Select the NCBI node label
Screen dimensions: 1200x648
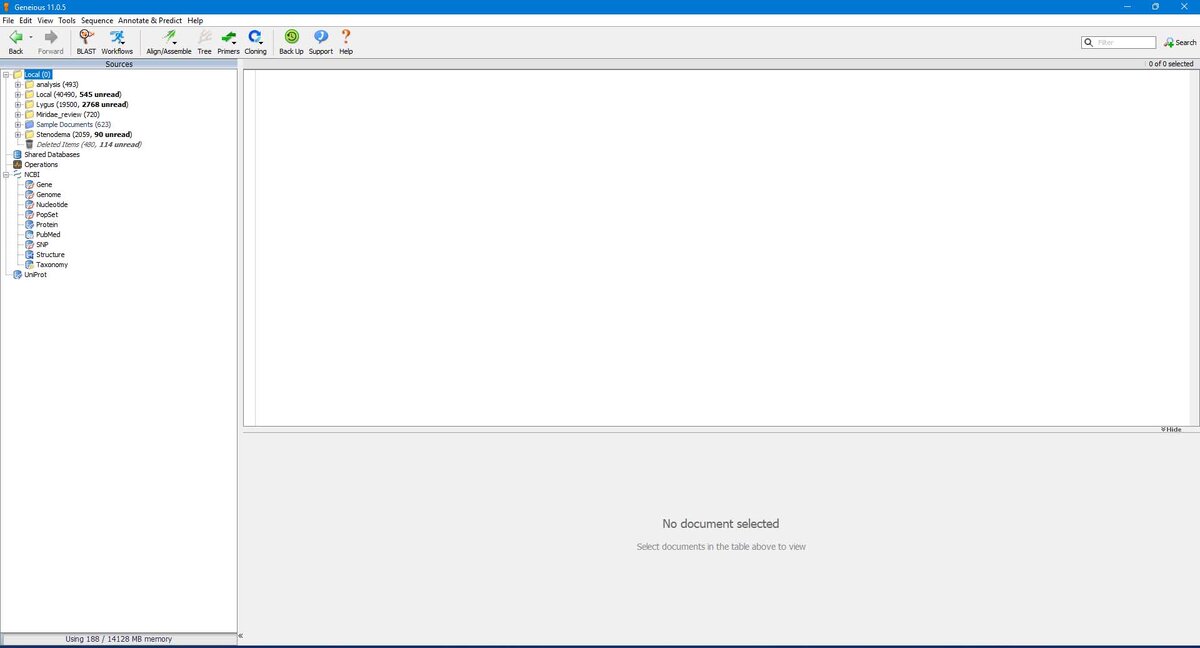[32, 175]
